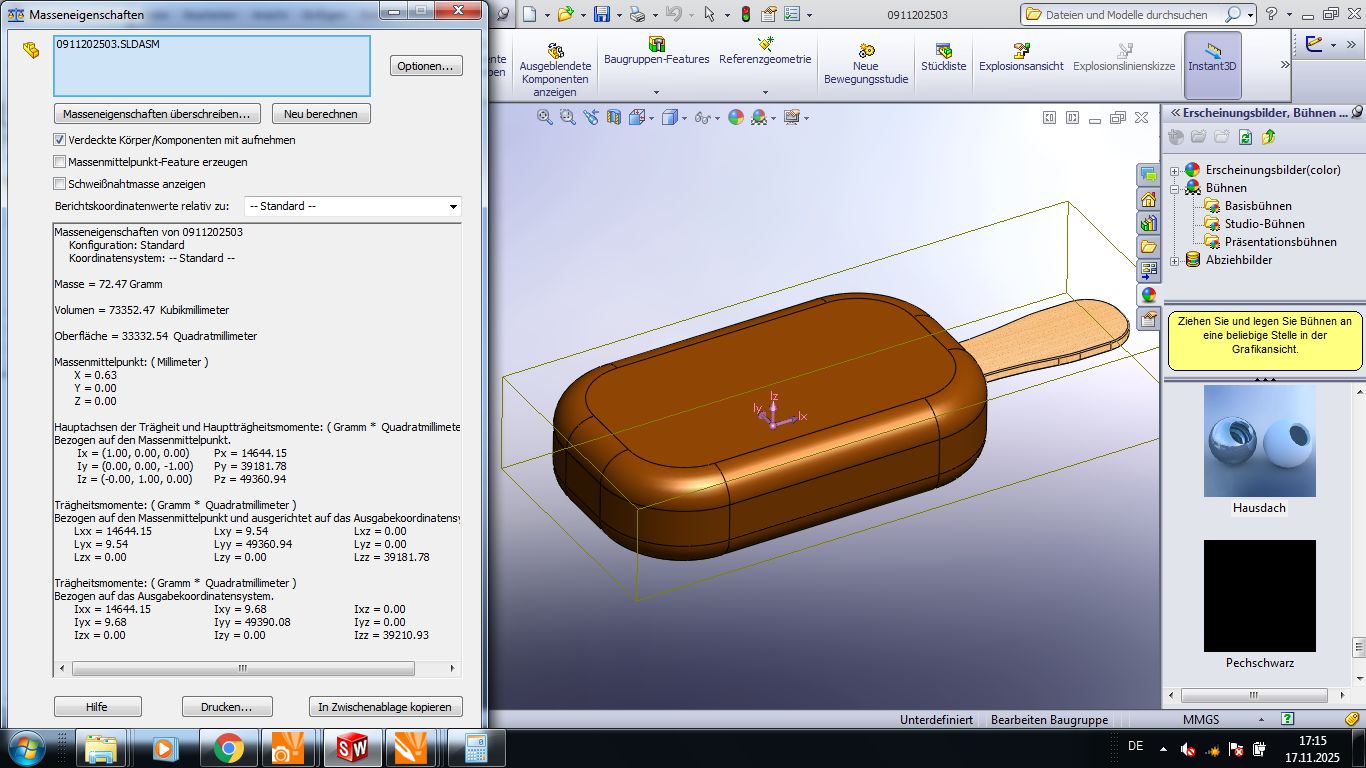Open SolidWorks Resources home tab in task pane

pos(1148,199)
